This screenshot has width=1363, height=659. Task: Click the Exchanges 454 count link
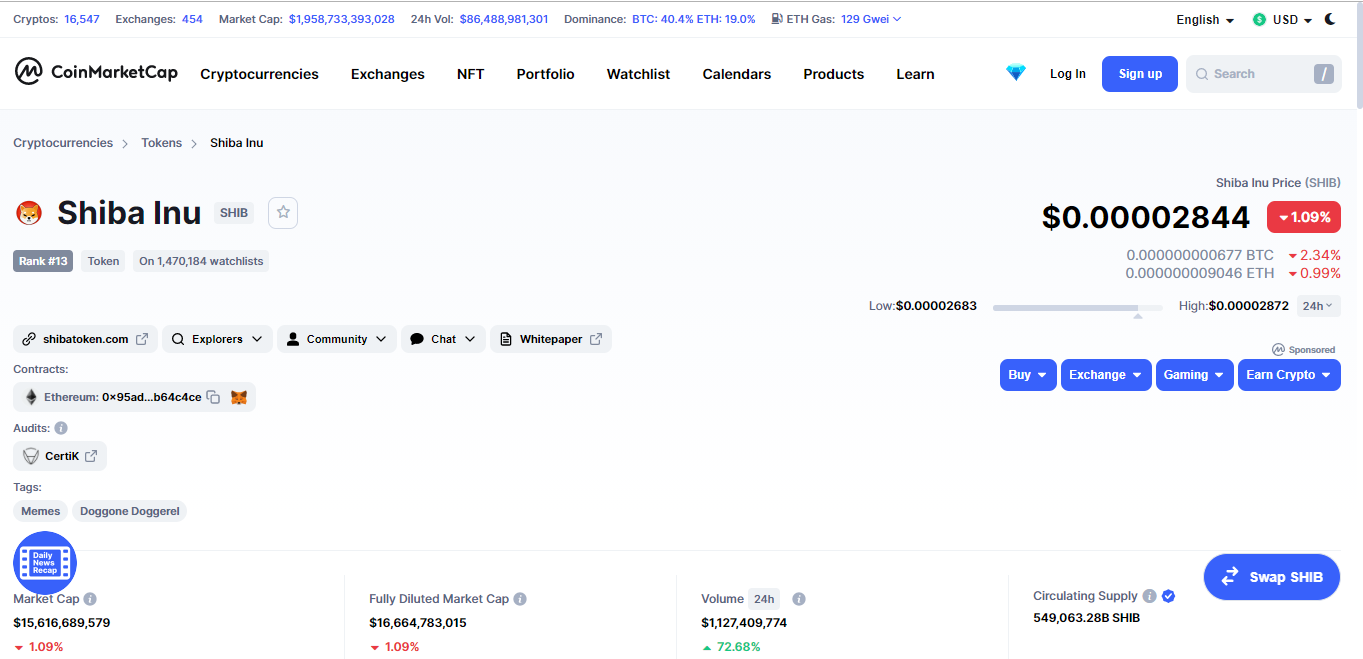click(192, 19)
